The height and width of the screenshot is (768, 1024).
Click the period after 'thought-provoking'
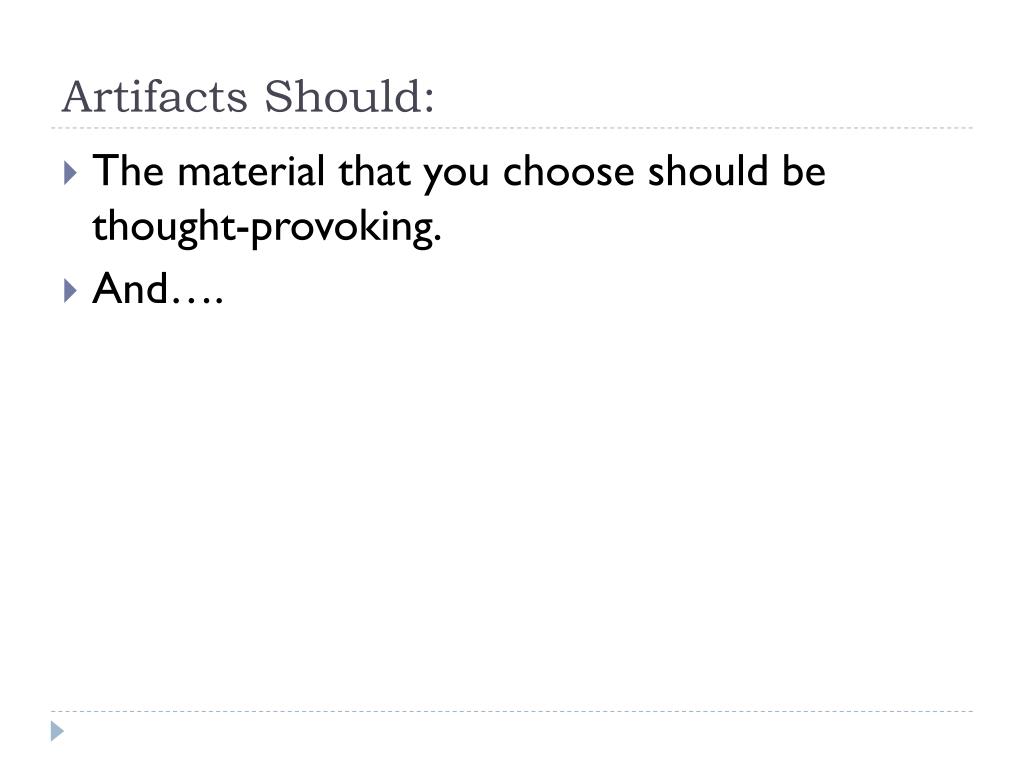coord(438,240)
